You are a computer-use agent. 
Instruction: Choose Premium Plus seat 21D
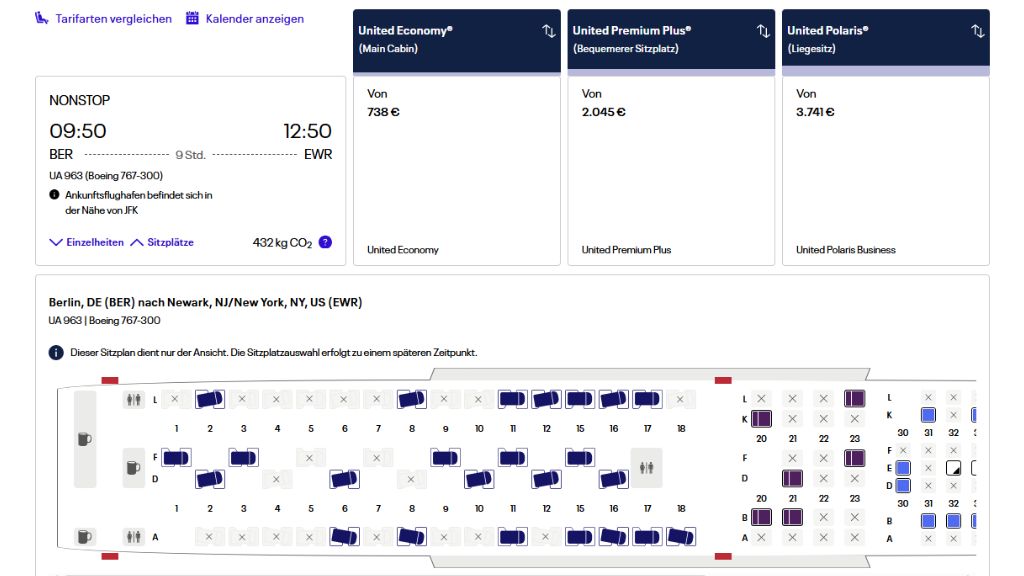point(792,478)
